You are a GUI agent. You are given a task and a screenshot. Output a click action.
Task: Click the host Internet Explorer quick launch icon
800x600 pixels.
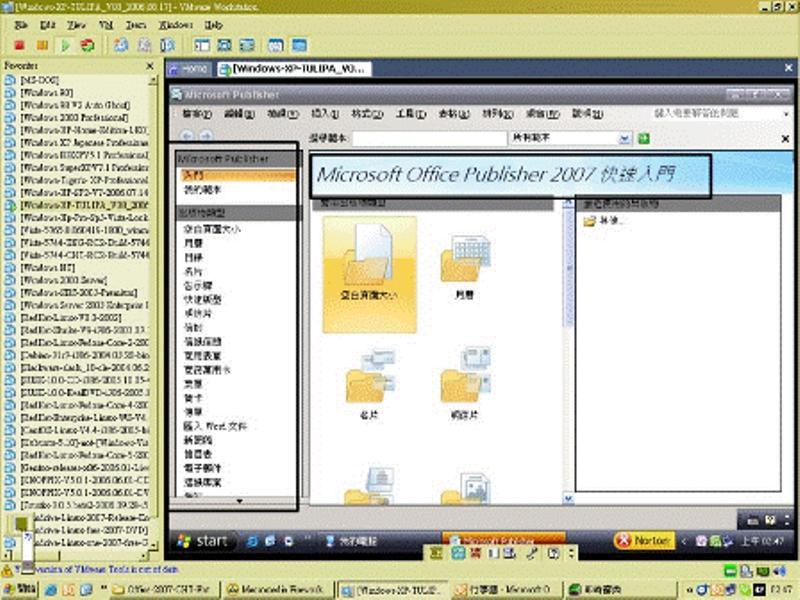51,590
